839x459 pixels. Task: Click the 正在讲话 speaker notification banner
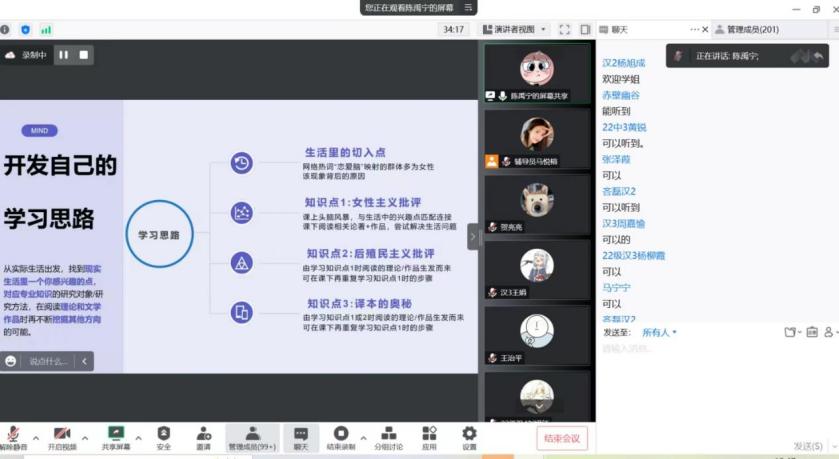click(747, 56)
